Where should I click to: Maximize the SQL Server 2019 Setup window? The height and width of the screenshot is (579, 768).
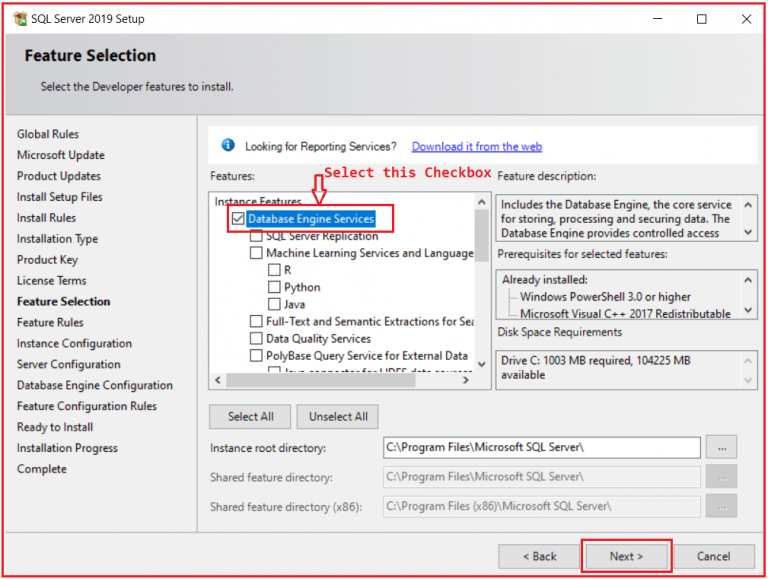[x=701, y=19]
